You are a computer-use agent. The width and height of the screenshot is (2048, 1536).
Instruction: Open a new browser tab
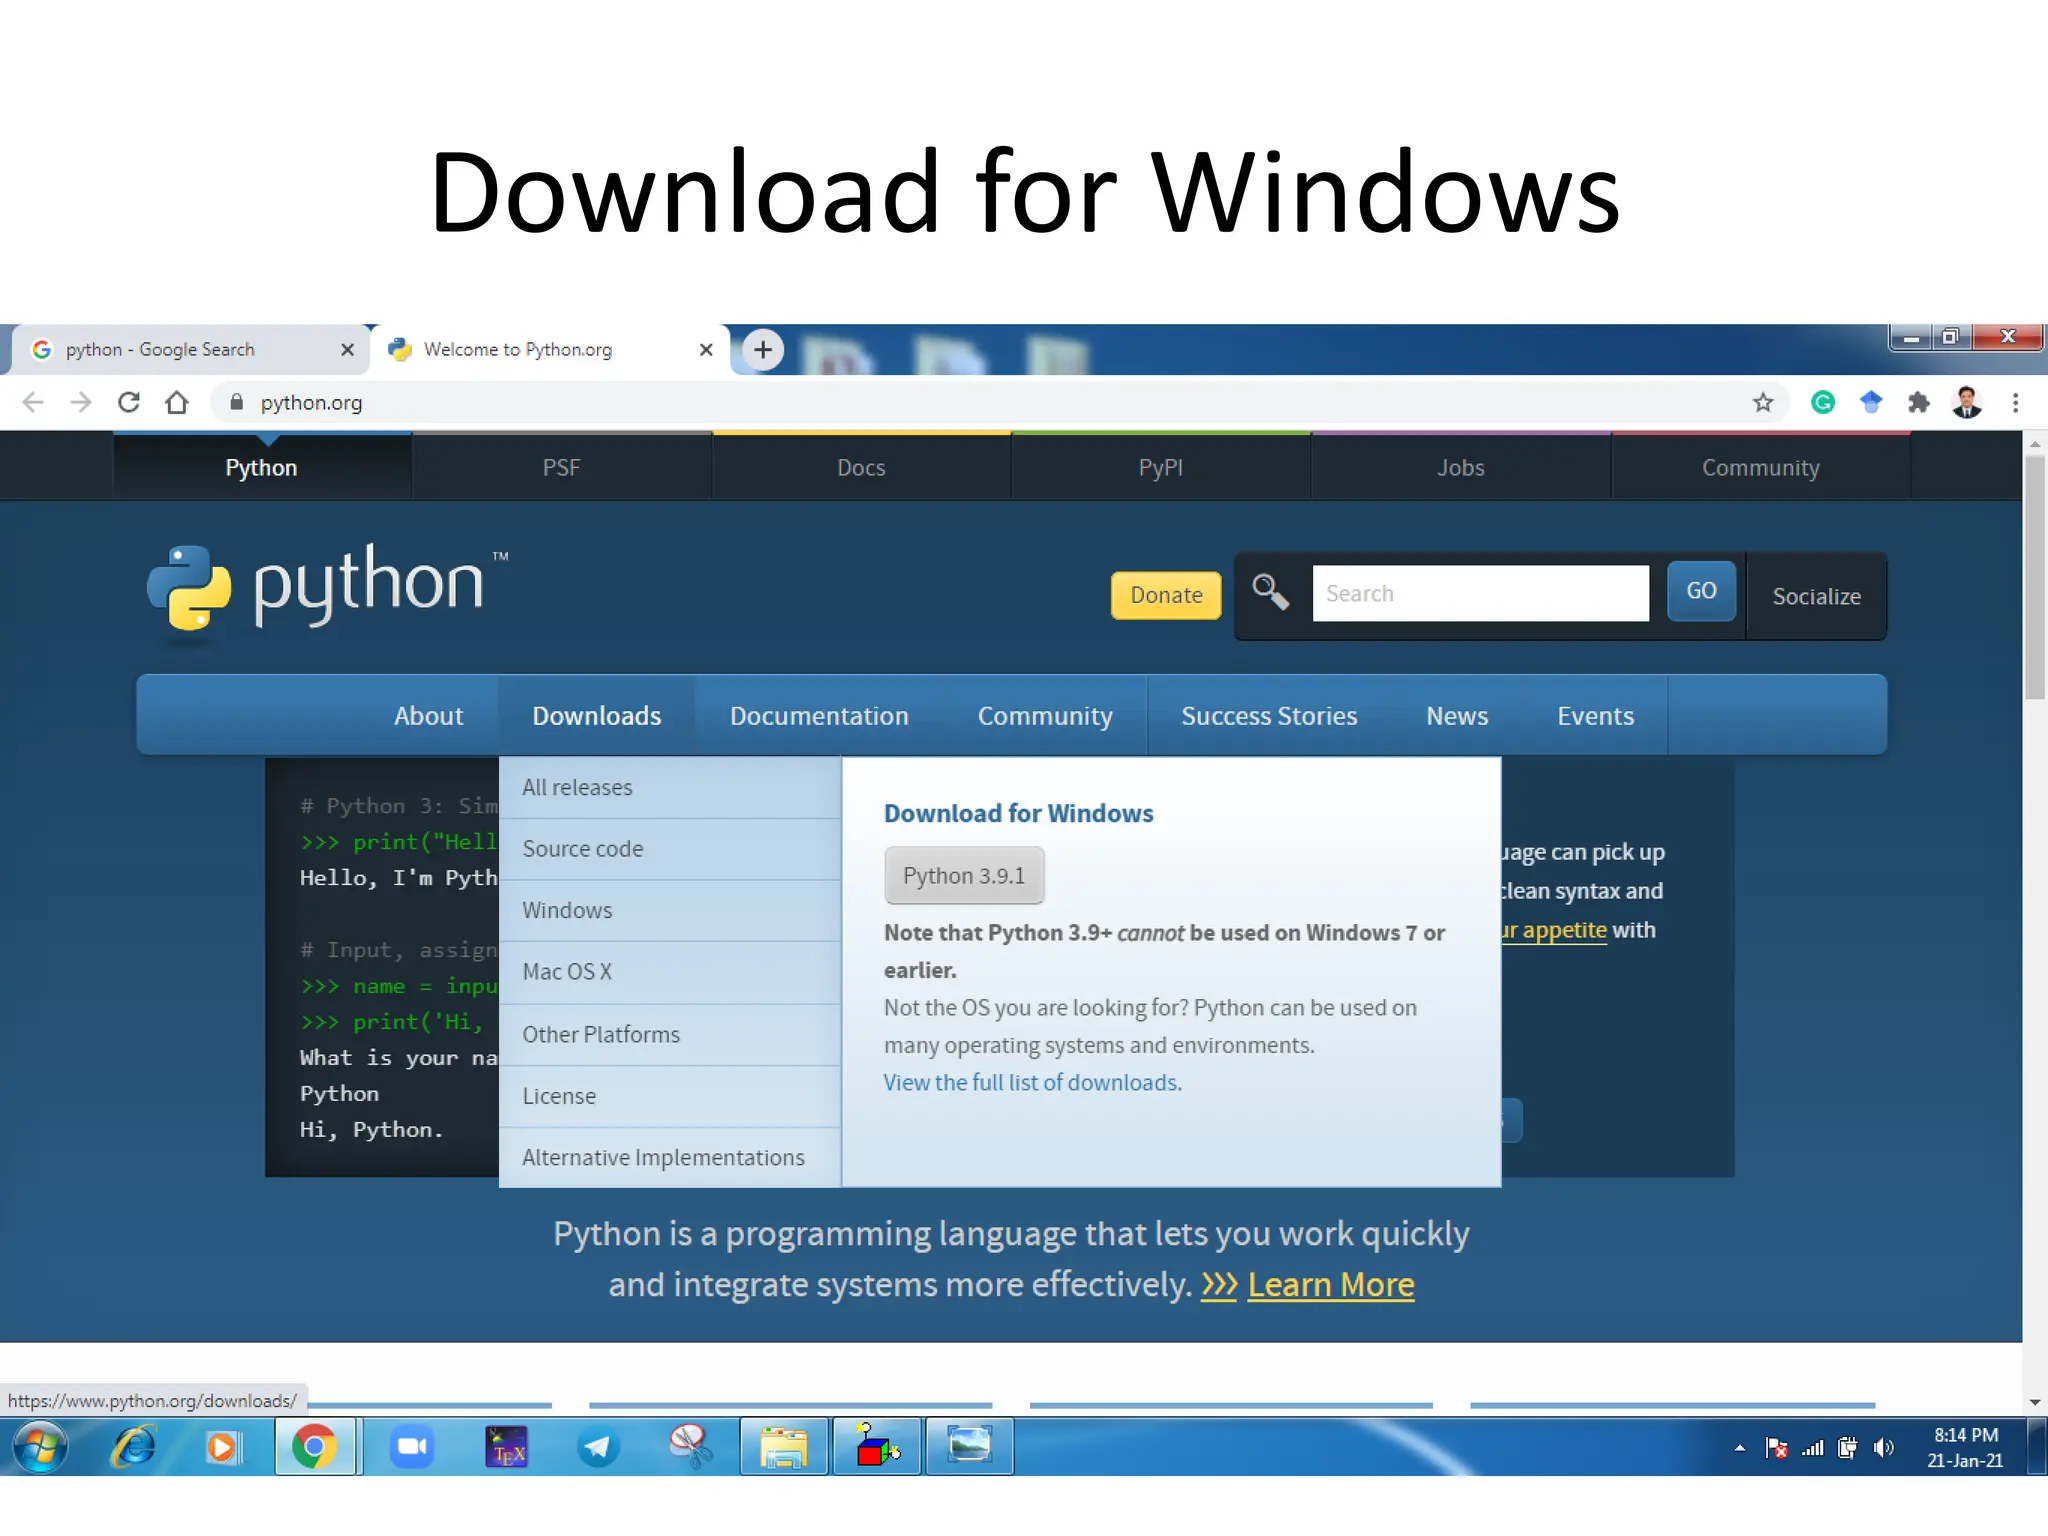point(763,350)
